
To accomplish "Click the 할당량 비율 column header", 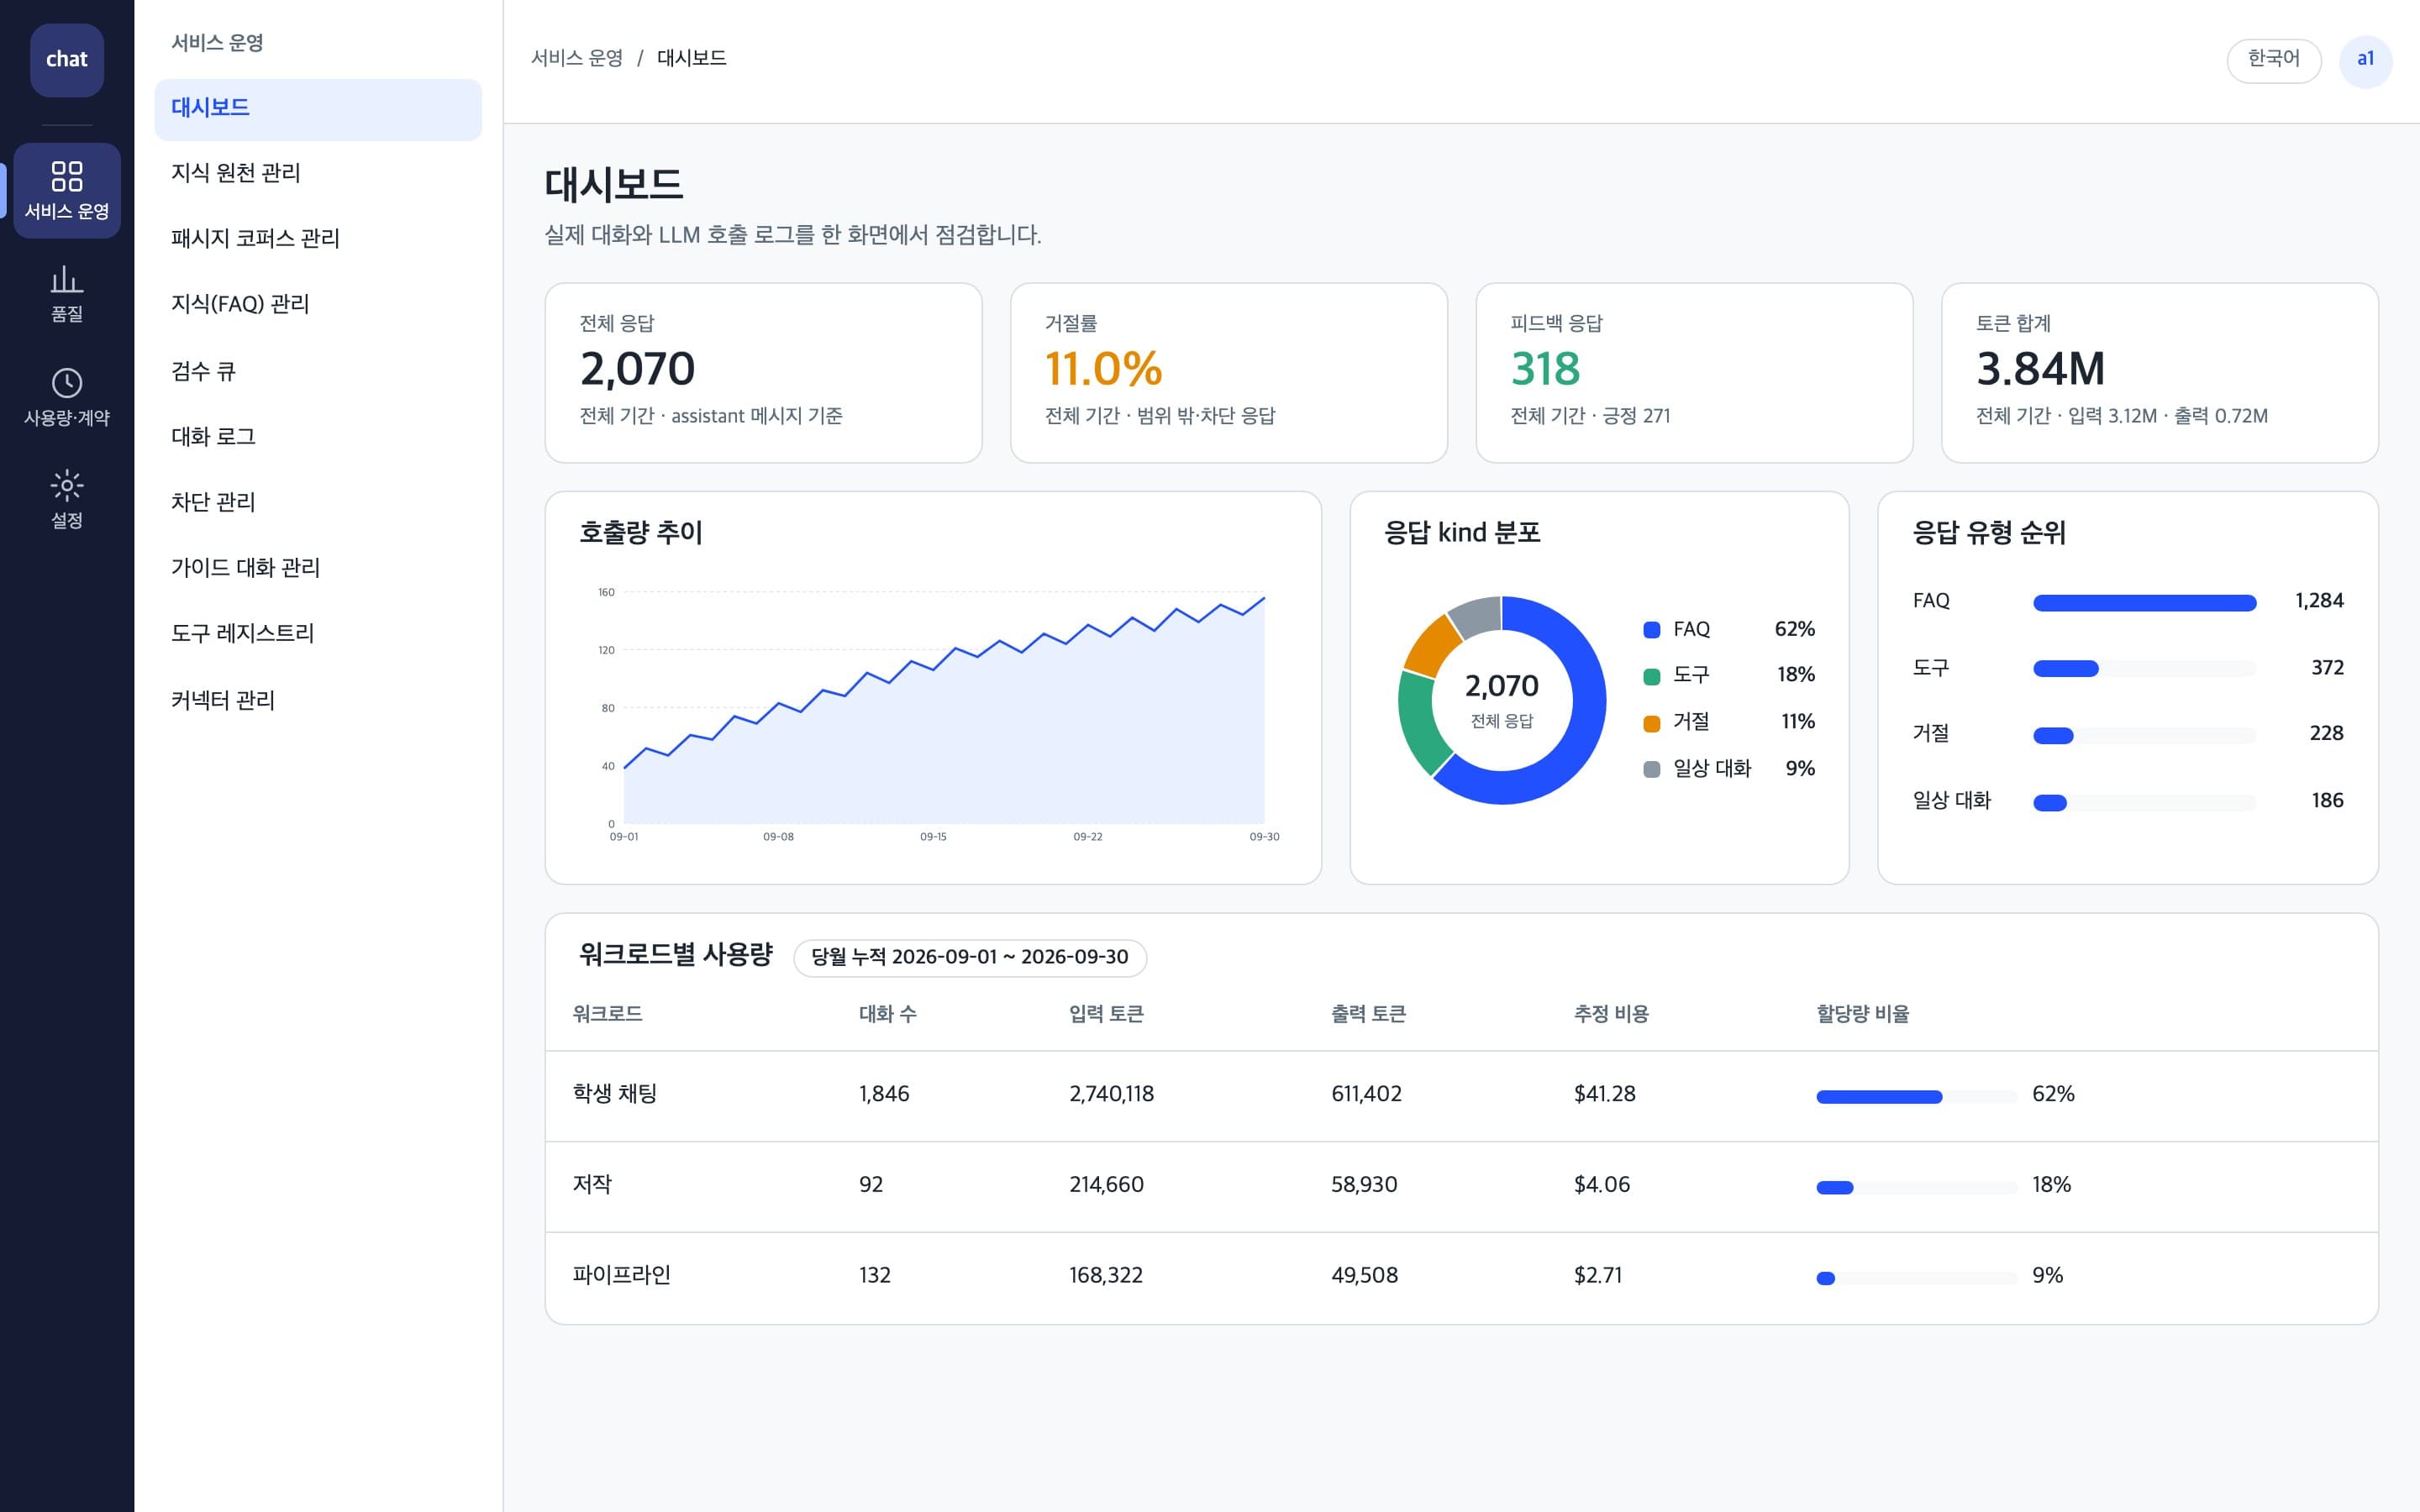I will coord(1862,1014).
